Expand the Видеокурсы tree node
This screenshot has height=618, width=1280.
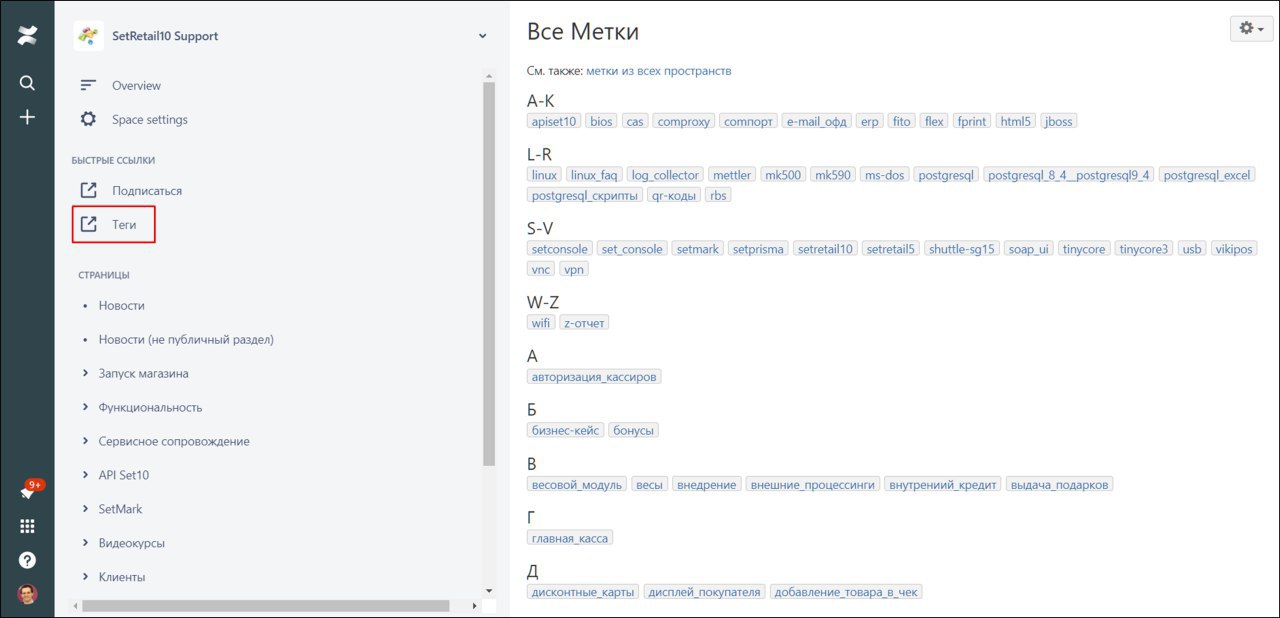(x=86, y=544)
